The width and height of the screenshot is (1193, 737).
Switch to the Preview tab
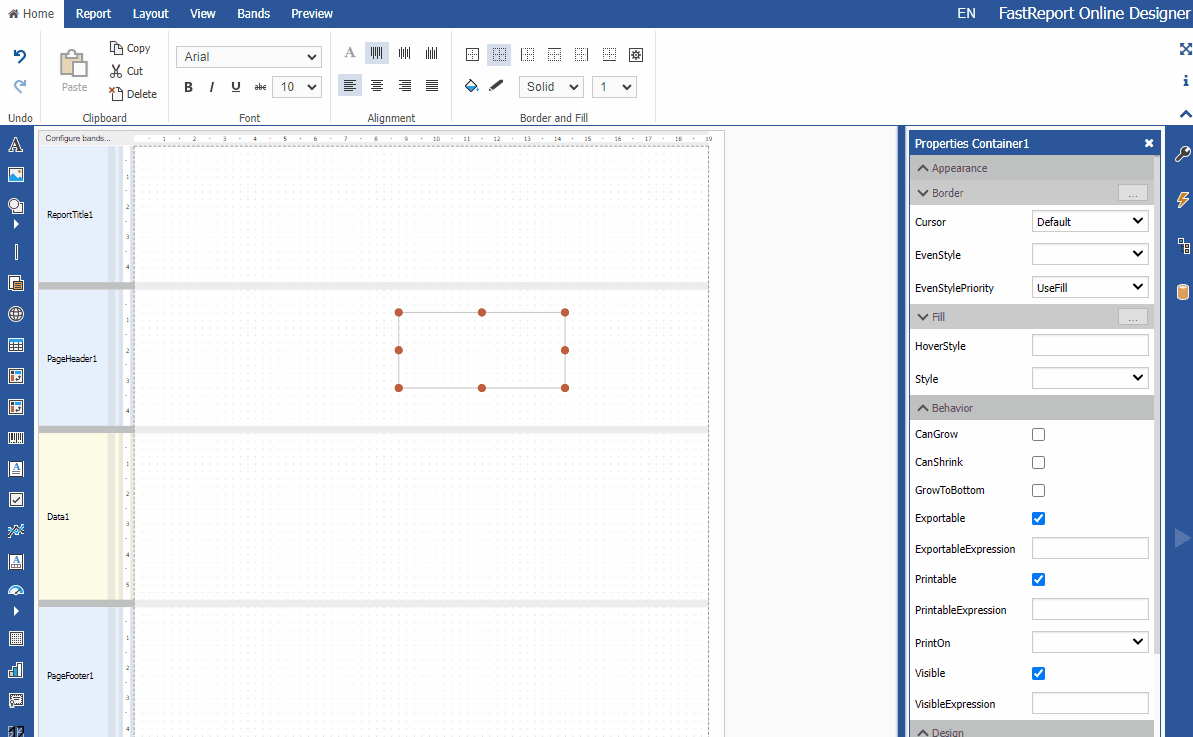(312, 14)
